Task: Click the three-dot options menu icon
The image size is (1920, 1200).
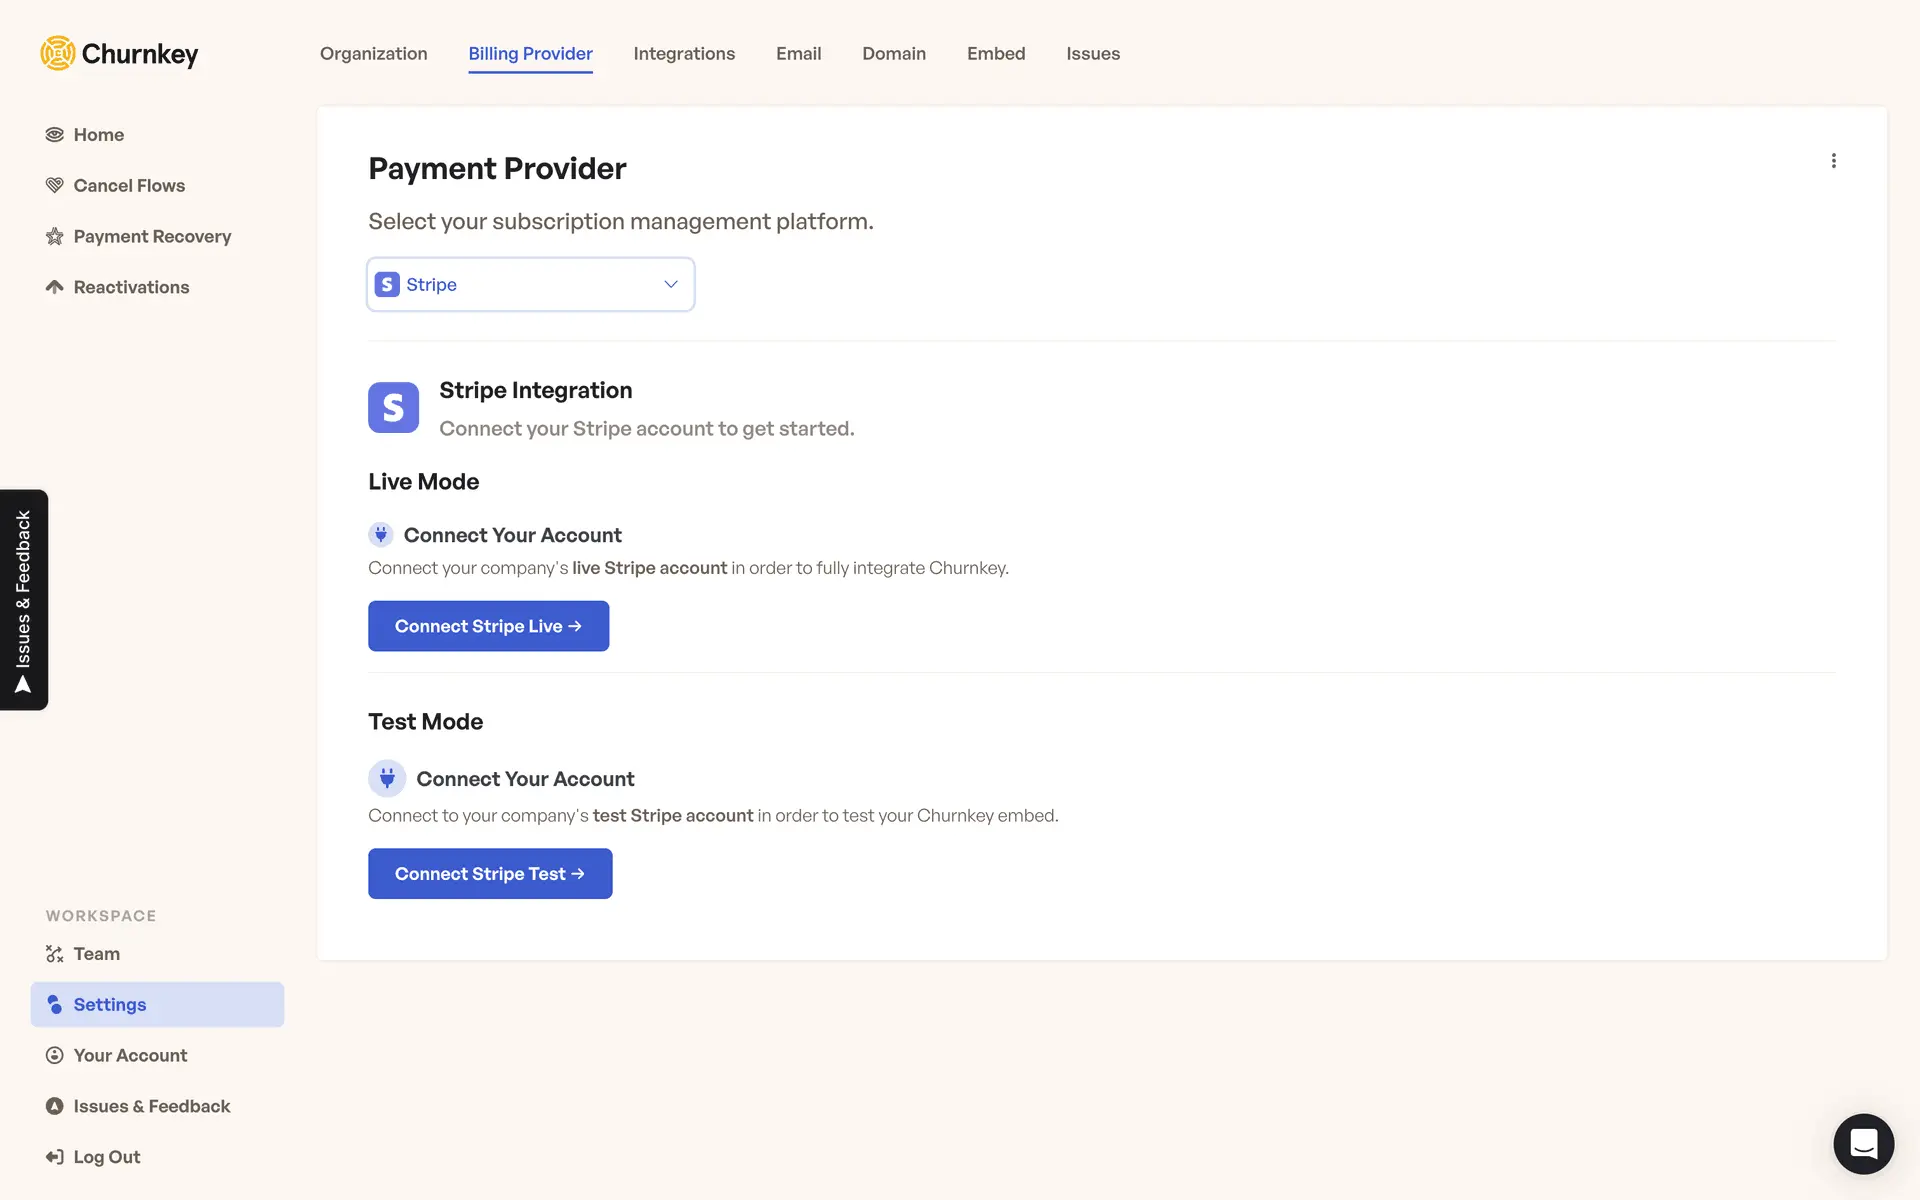Action: (x=1833, y=161)
